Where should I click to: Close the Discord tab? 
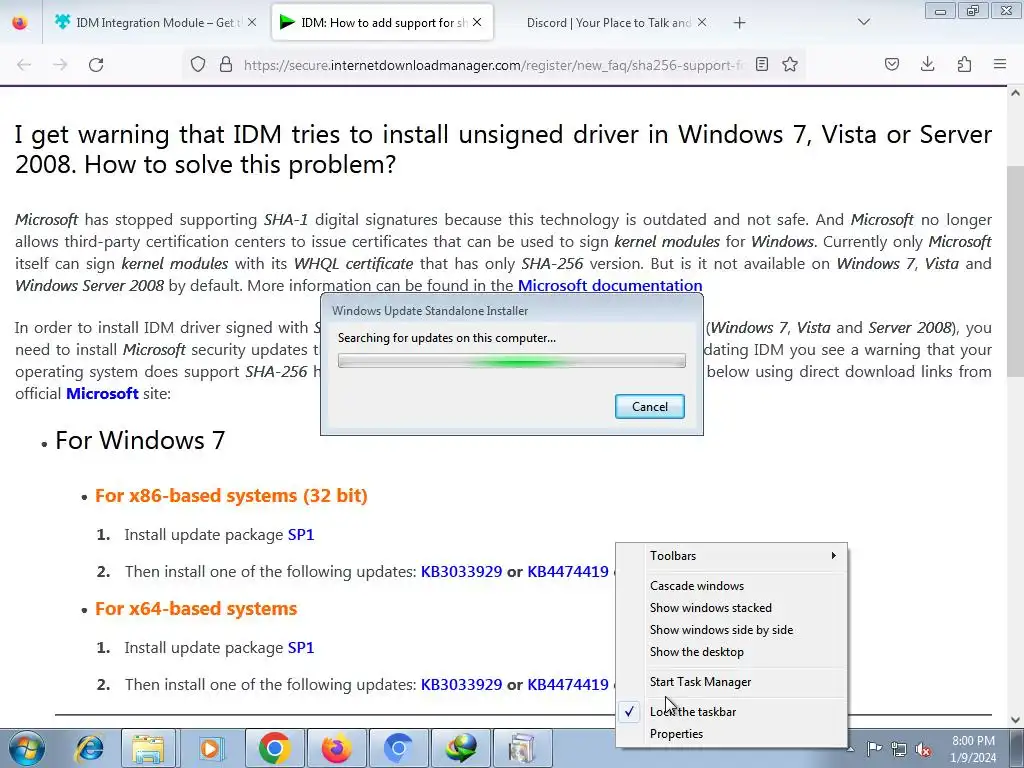tap(702, 22)
